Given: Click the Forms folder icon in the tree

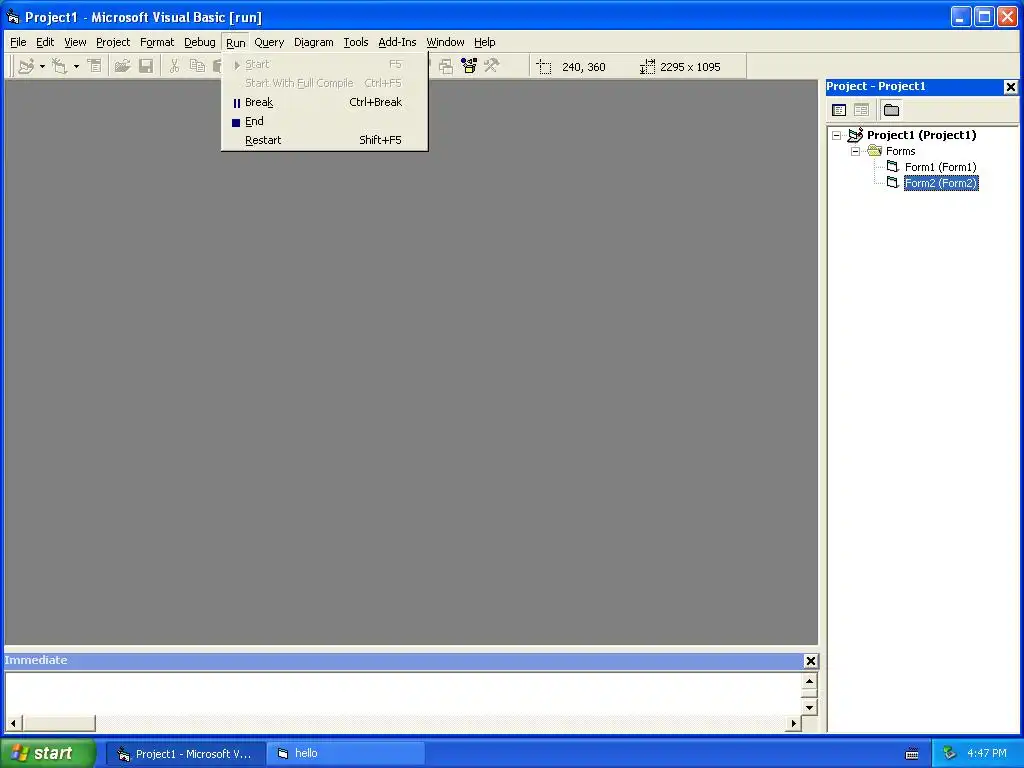Looking at the screenshot, I should click(874, 151).
